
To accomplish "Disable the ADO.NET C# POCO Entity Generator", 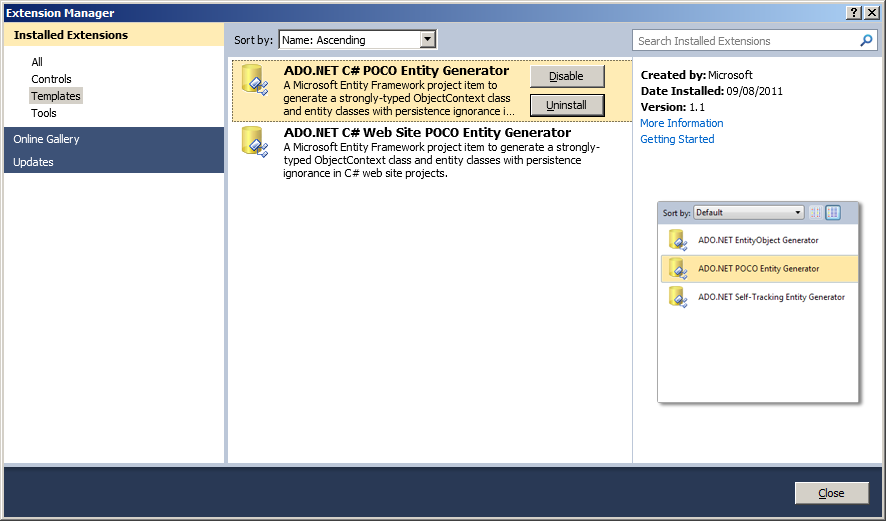I will point(566,77).
